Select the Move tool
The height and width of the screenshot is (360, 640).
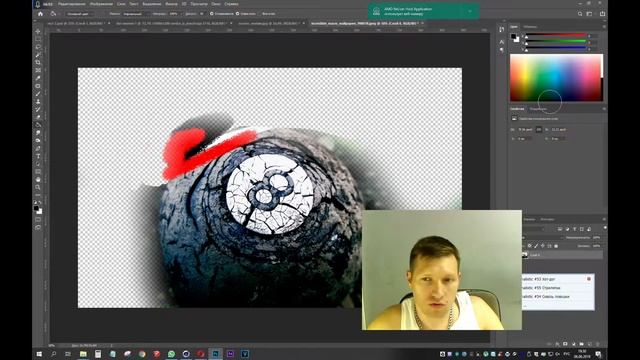[x=38, y=31]
